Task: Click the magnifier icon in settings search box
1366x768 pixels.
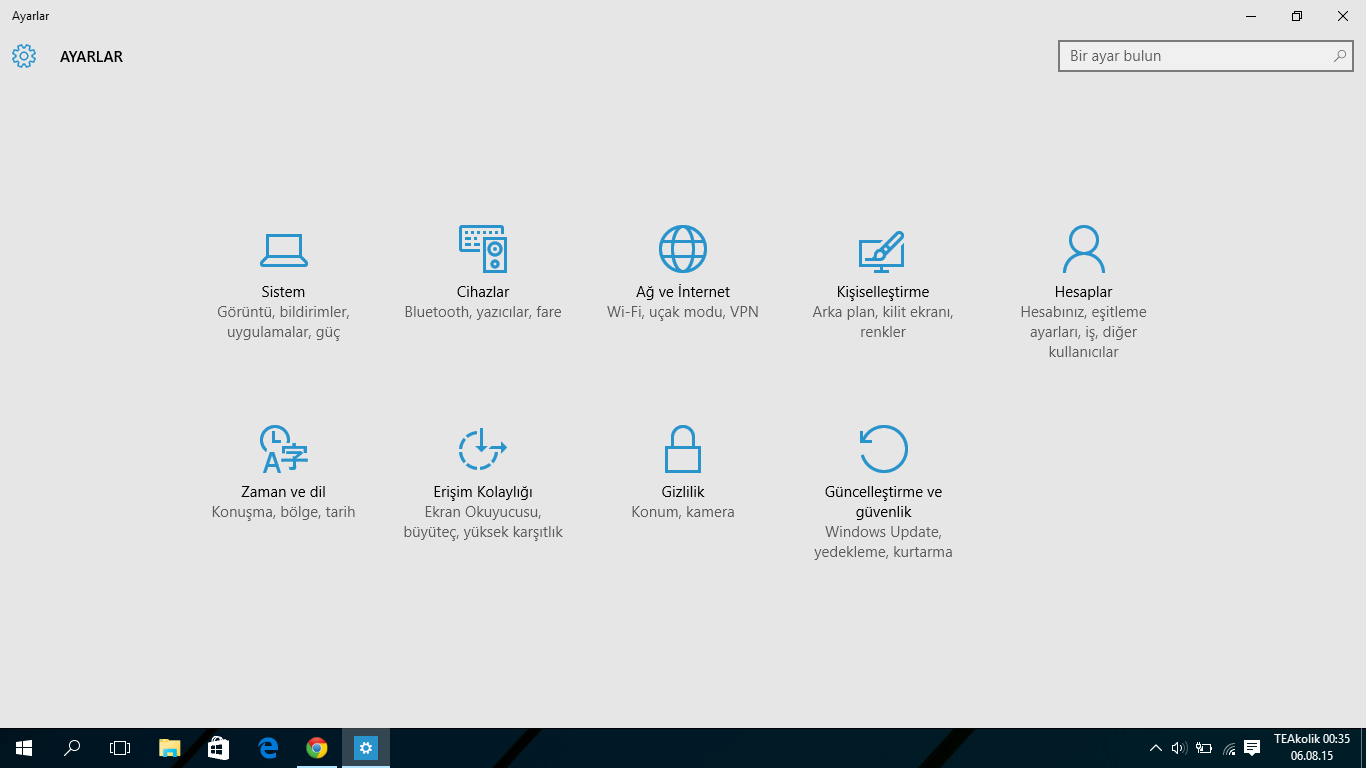Action: tap(1339, 56)
